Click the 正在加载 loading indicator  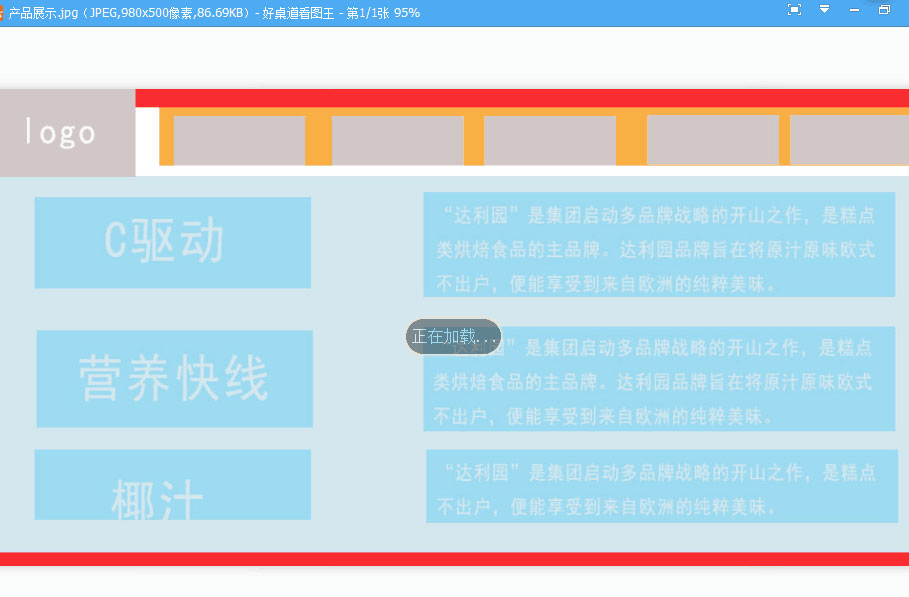coord(453,336)
